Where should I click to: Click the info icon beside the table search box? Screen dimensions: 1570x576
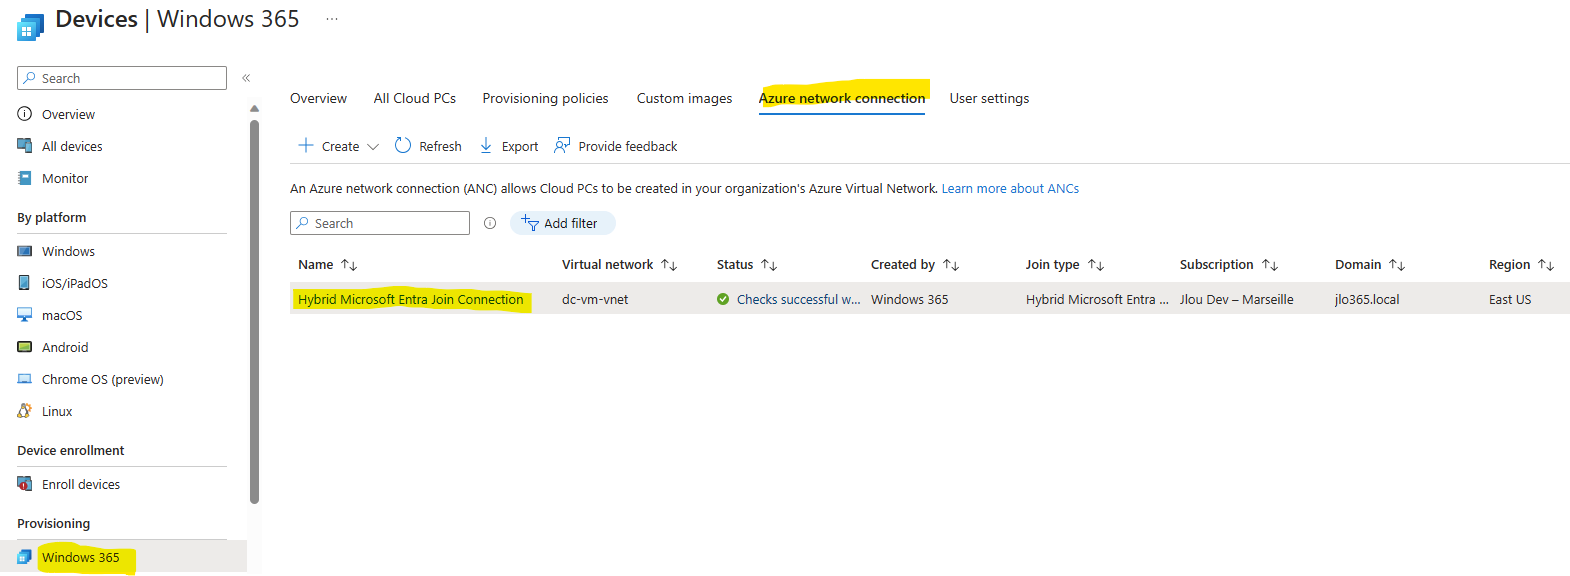click(490, 223)
